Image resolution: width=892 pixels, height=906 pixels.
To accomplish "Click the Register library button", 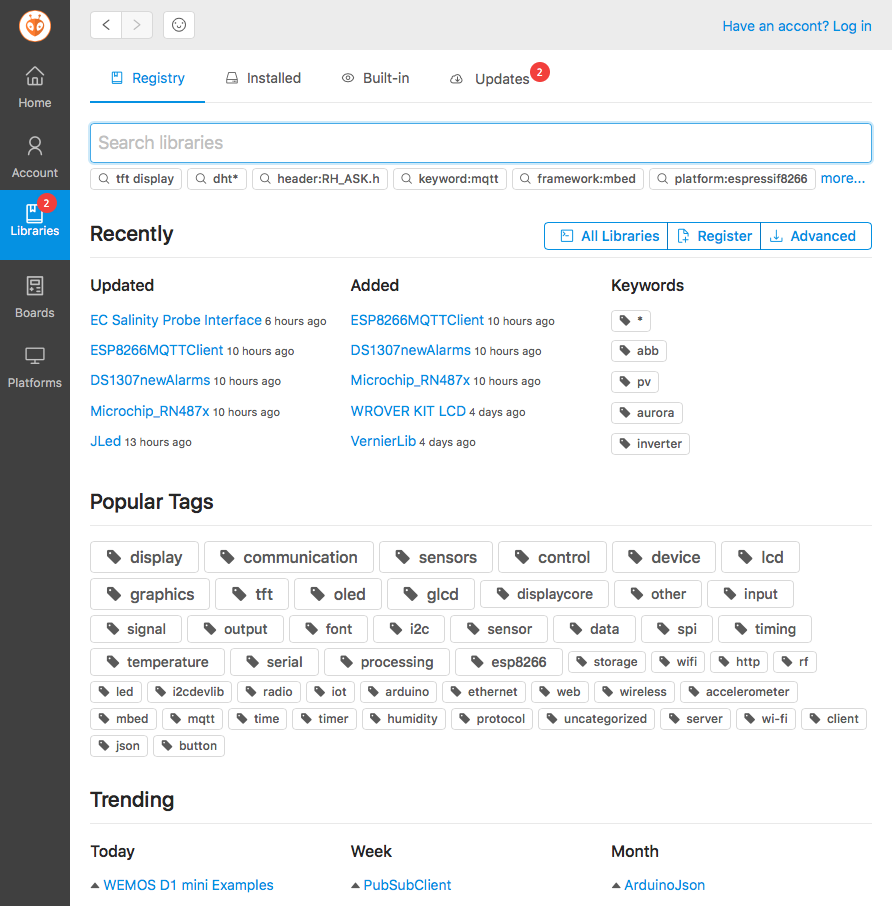I will [x=714, y=236].
